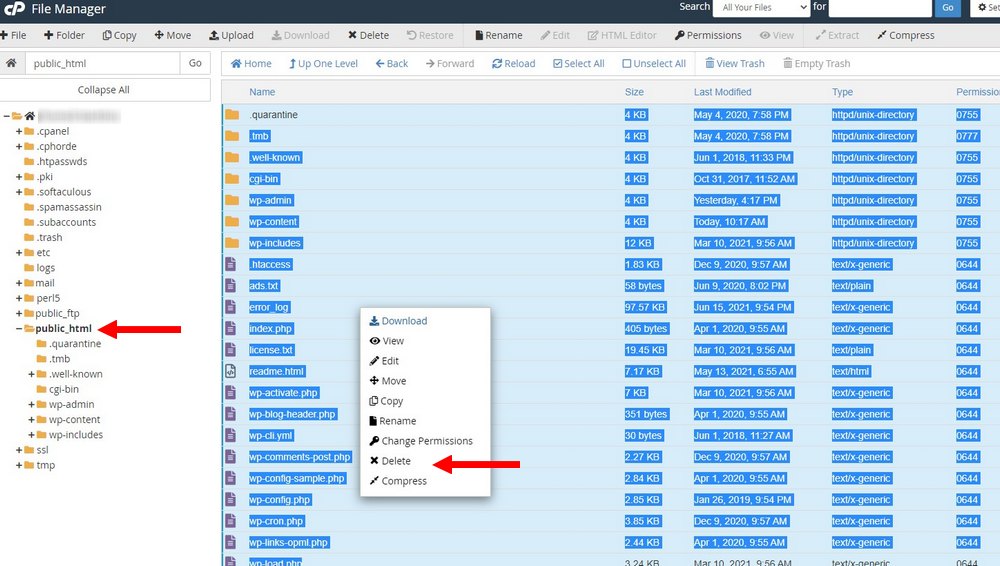Click the Unselect All checkbox button

click(654, 63)
